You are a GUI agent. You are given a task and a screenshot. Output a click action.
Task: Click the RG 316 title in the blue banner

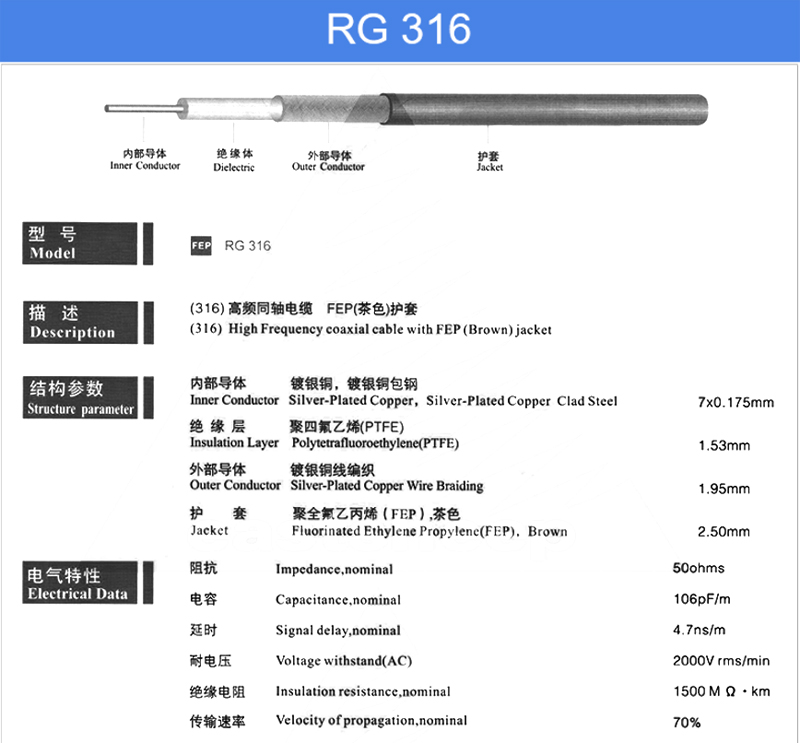(x=399, y=29)
